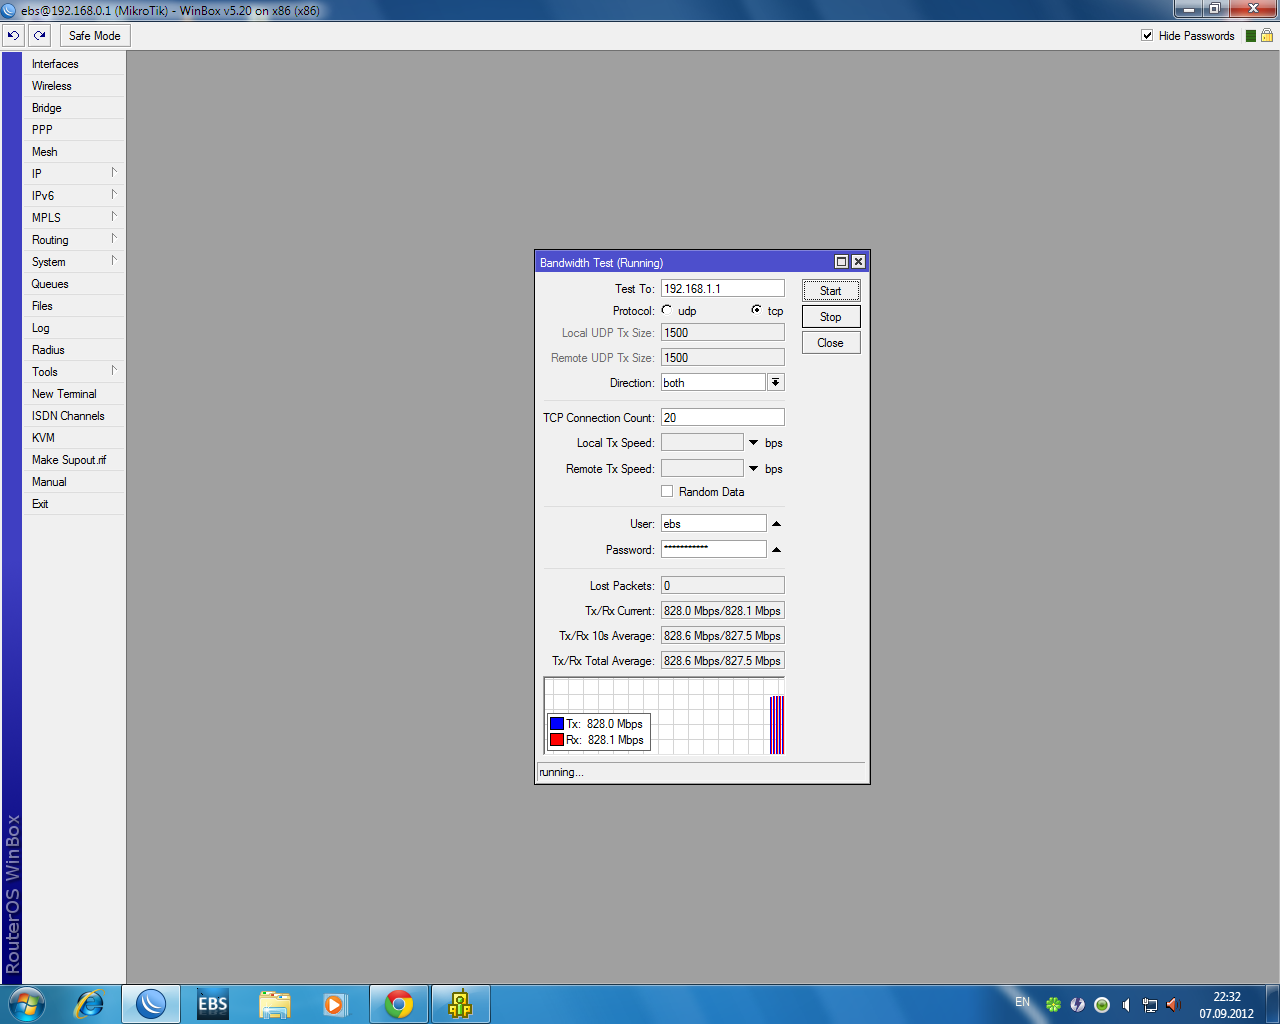Open Google Chrome from the taskbar

coord(399,1004)
